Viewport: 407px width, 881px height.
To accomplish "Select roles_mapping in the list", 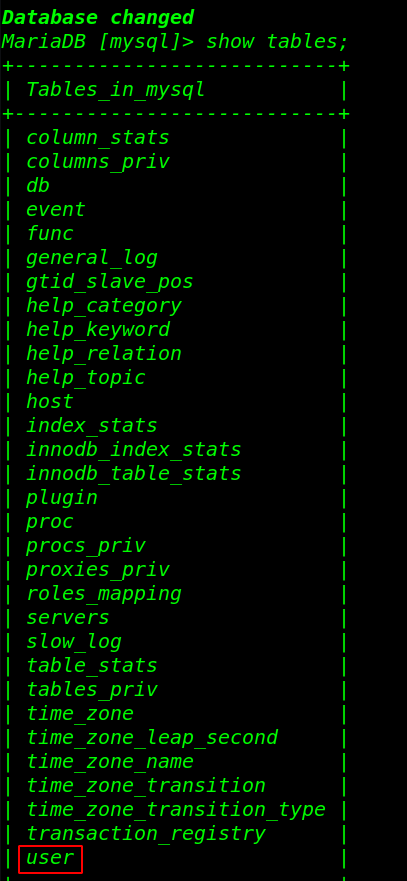I will click(x=104, y=594).
